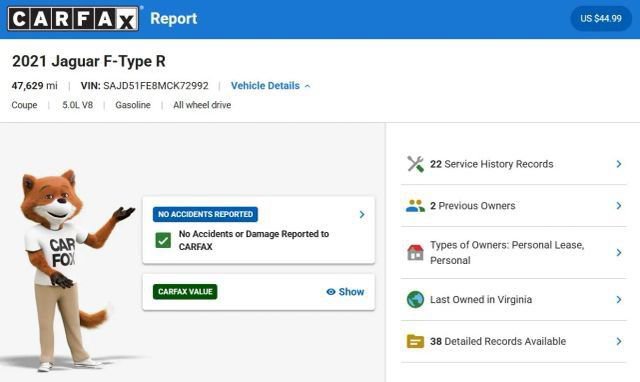Click the CARFAX VALUE green badge
The height and width of the screenshot is (382, 640).
[x=185, y=292]
